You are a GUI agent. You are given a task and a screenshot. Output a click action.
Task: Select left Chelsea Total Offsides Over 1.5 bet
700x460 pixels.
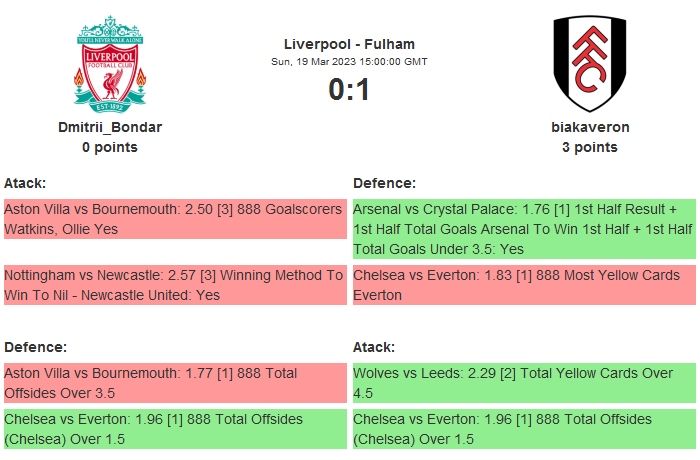coord(174,428)
